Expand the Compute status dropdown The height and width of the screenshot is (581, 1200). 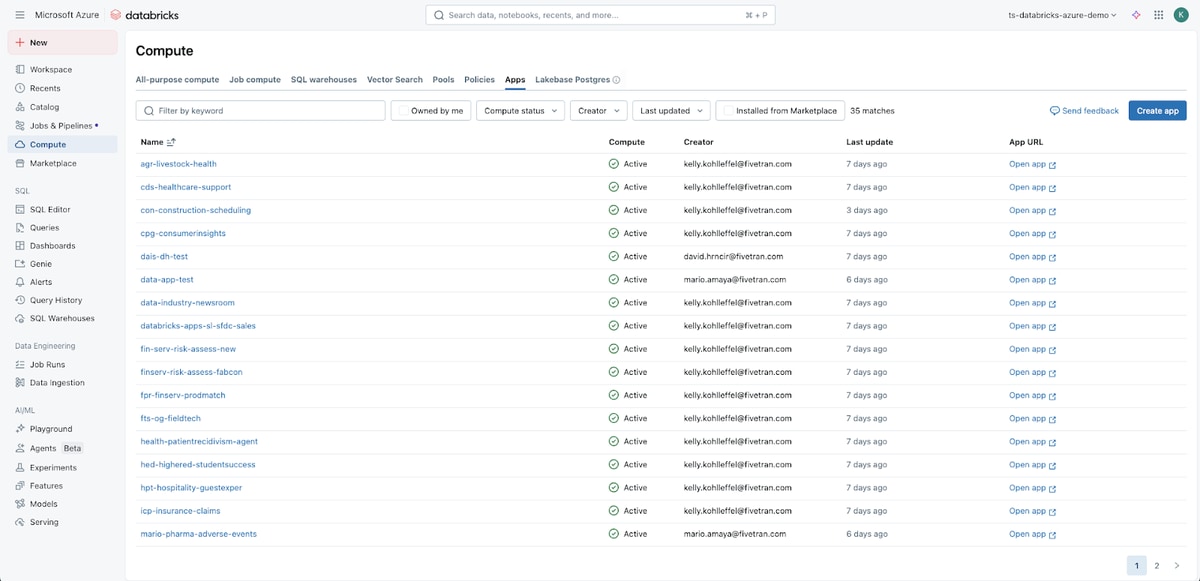pos(520,111)
